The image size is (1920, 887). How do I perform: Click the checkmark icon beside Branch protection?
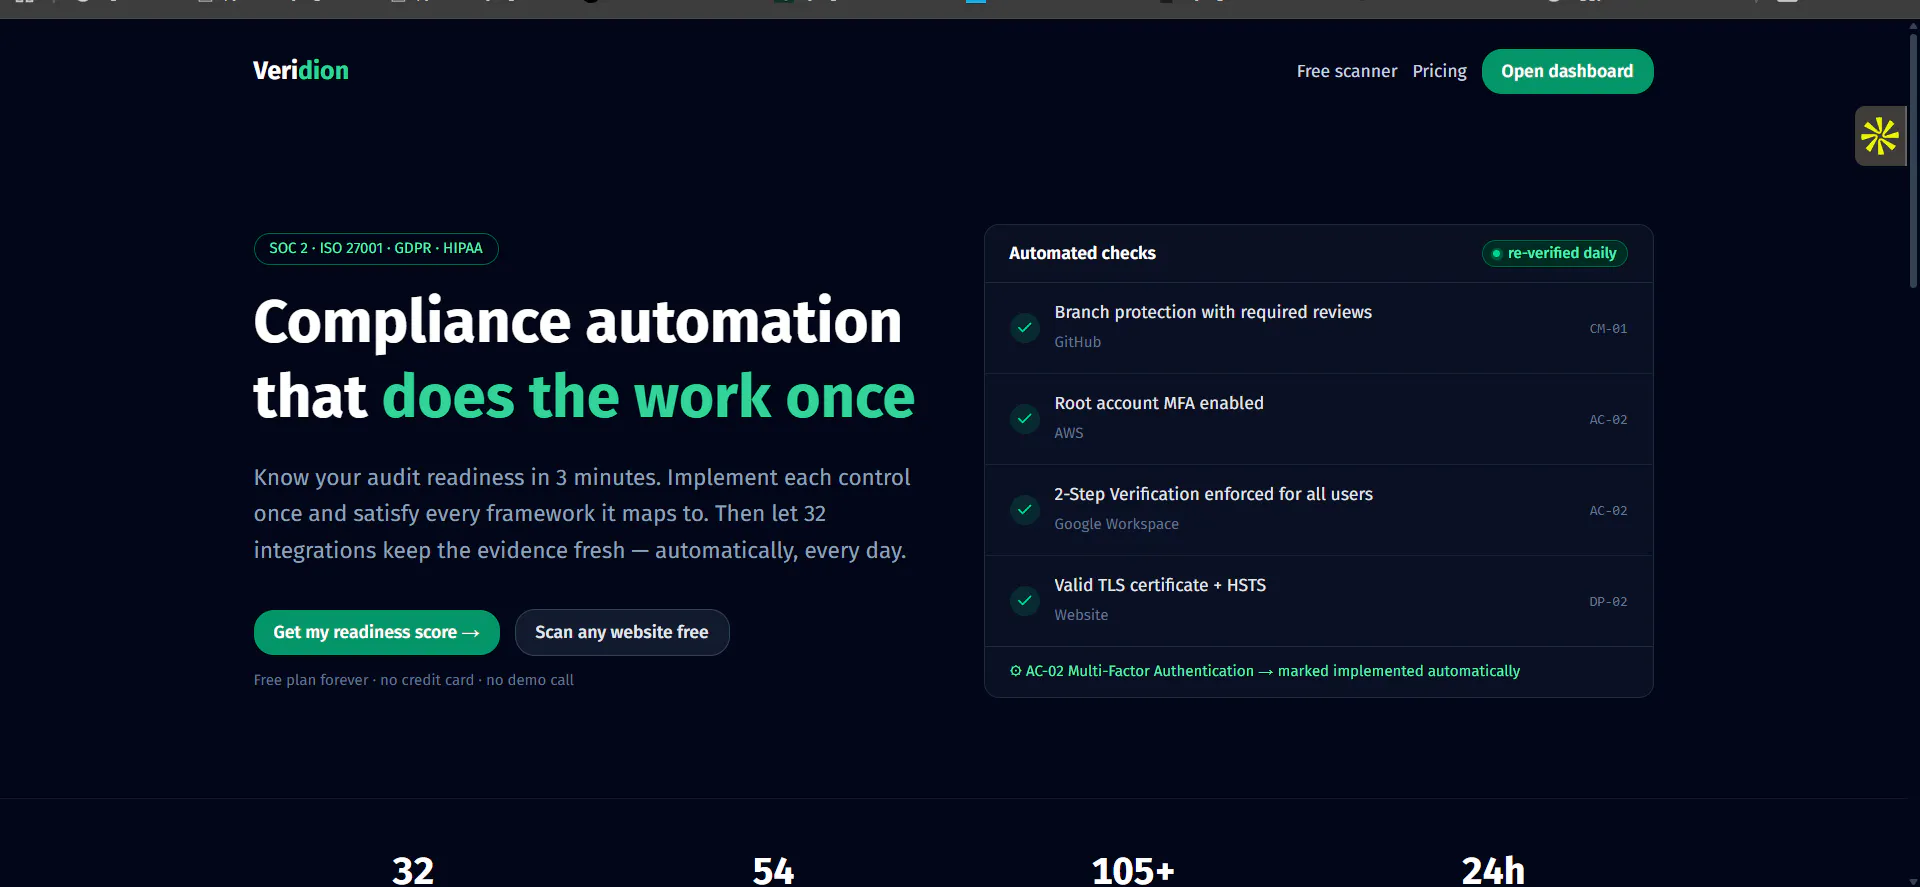tap(1025, 328)
